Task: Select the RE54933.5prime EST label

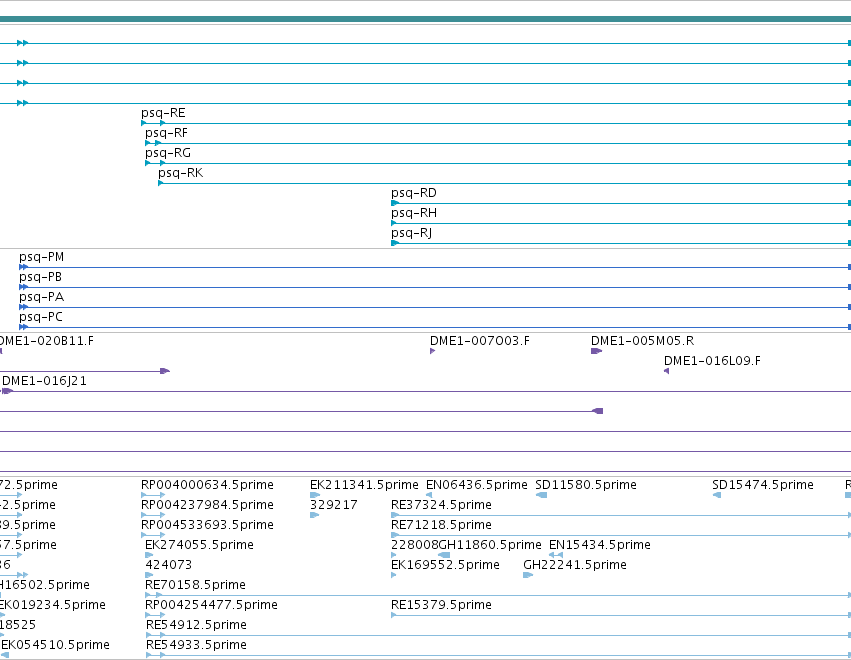Action: pyautogui.click(x=196, y=645)
